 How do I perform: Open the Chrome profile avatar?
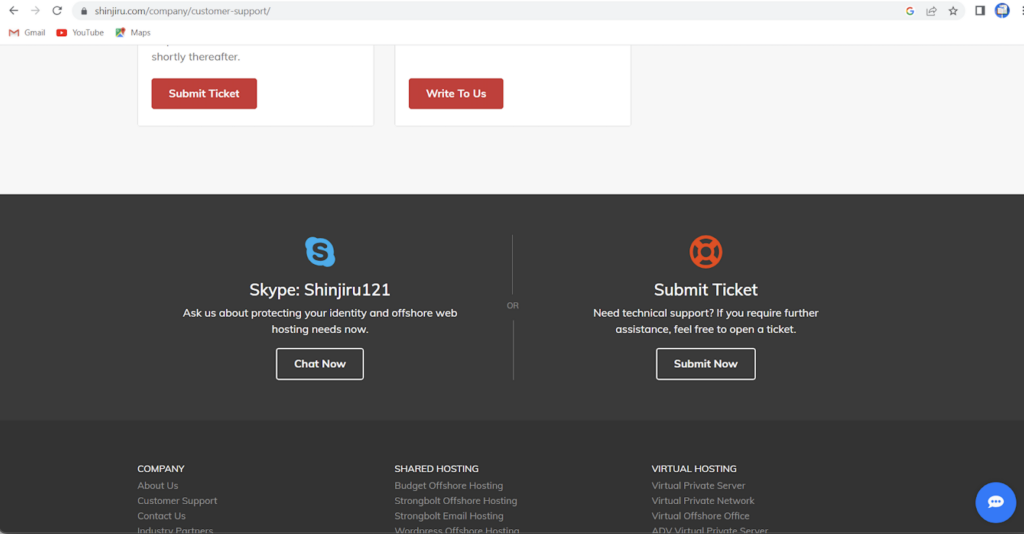(1002, 11)
